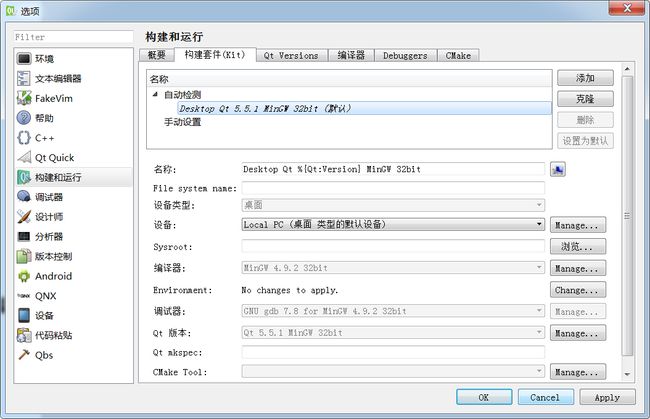Select the 代码粘贴 code pasting icon
The image size is (650, 419).
click(x=24, y=335)
